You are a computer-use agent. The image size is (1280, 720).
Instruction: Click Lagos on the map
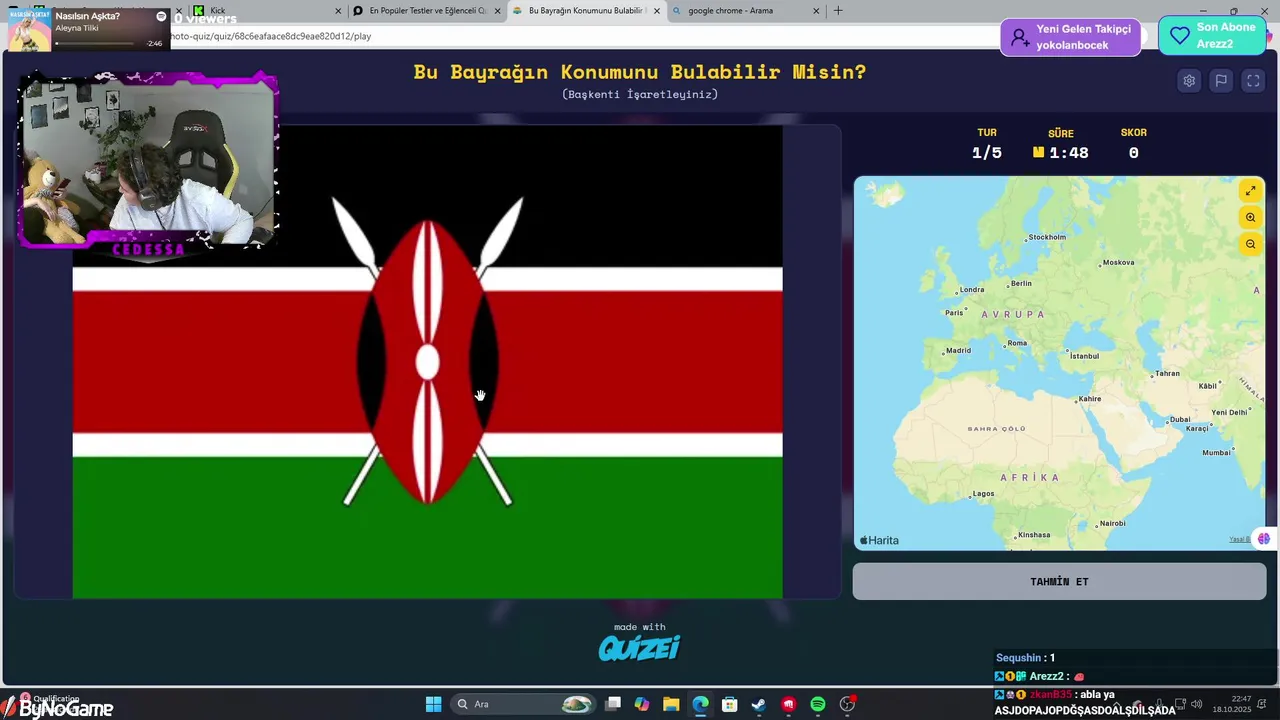(981, 494)
